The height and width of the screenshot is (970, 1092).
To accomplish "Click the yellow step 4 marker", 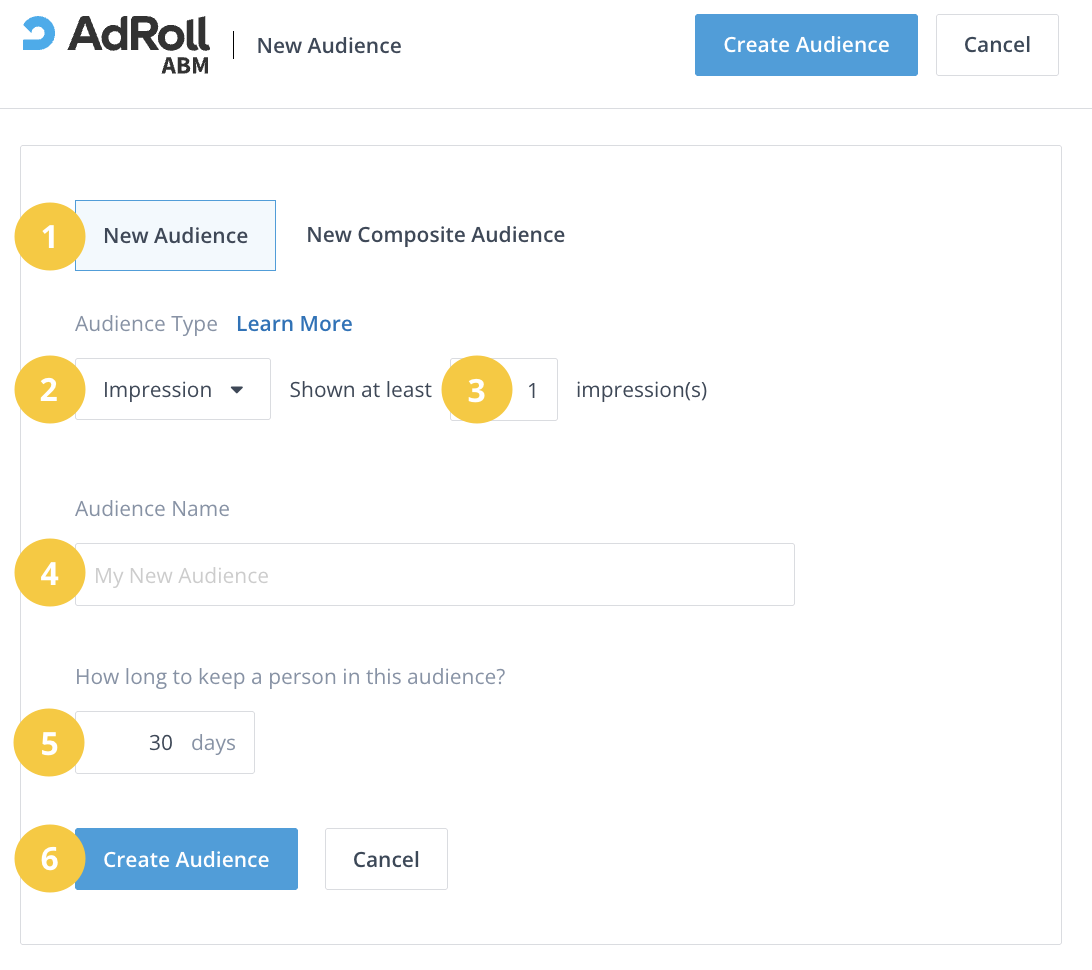I will coord(48,574).
